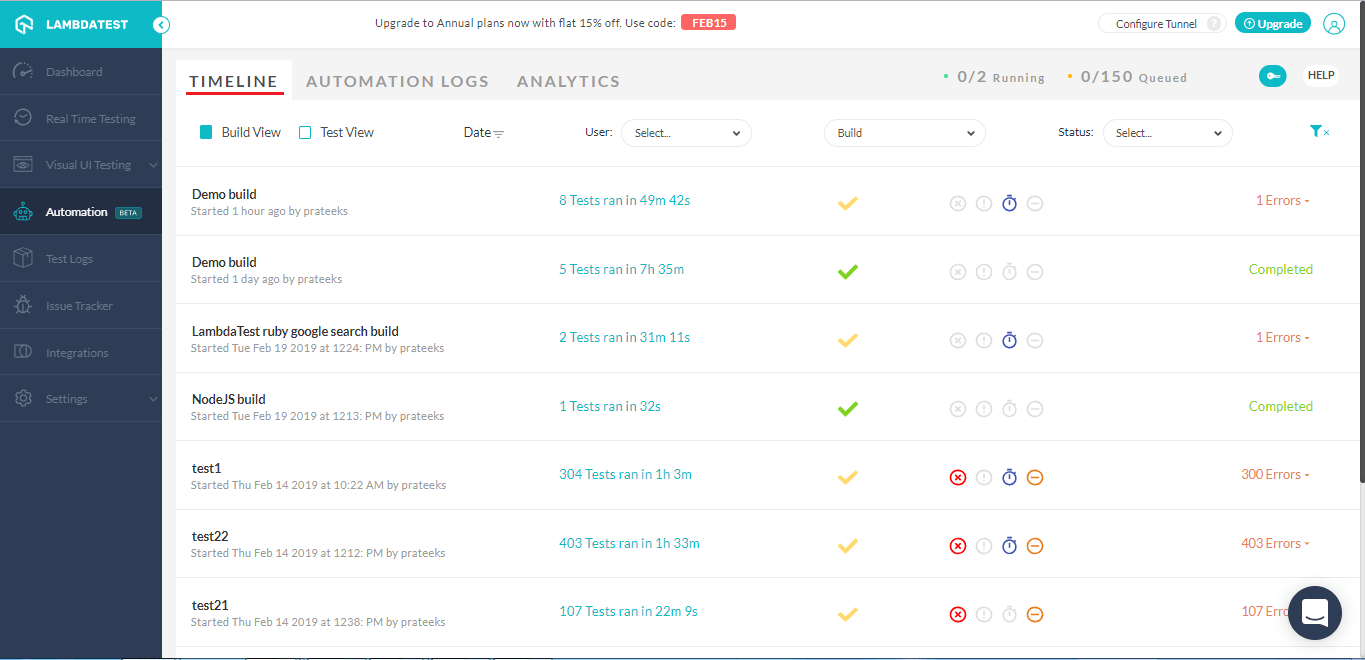
Task: Click the timeout clock icon for test22
Action: pyautogui.click(x=1009, y=546)
